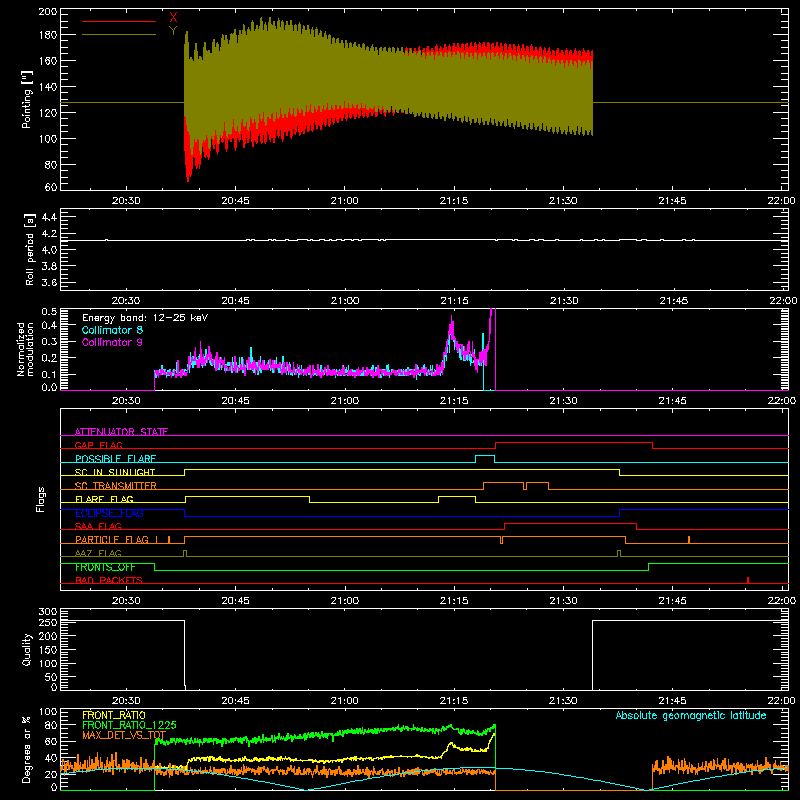The image size is (800, 800).
Task: Click the green FRONT_RATIO_1225 legend entry
Action: click(129, 725)
